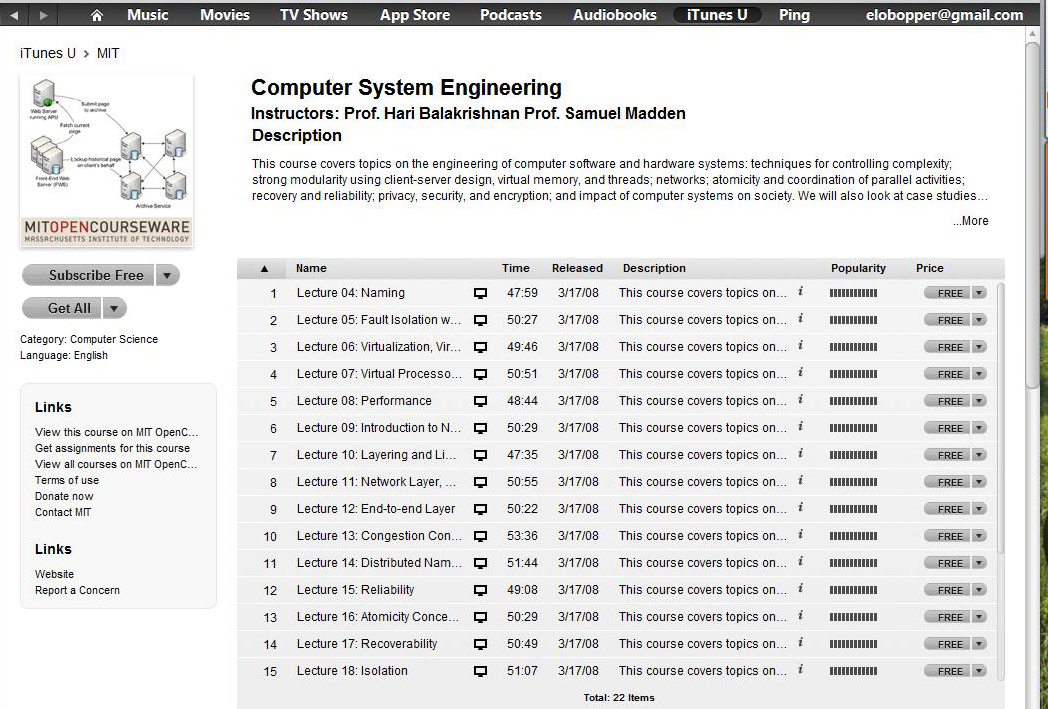The width and height of the screenshot is (1048, 709).
Task: Click the MIT breadcrumb link
Action: pos(108,53)
